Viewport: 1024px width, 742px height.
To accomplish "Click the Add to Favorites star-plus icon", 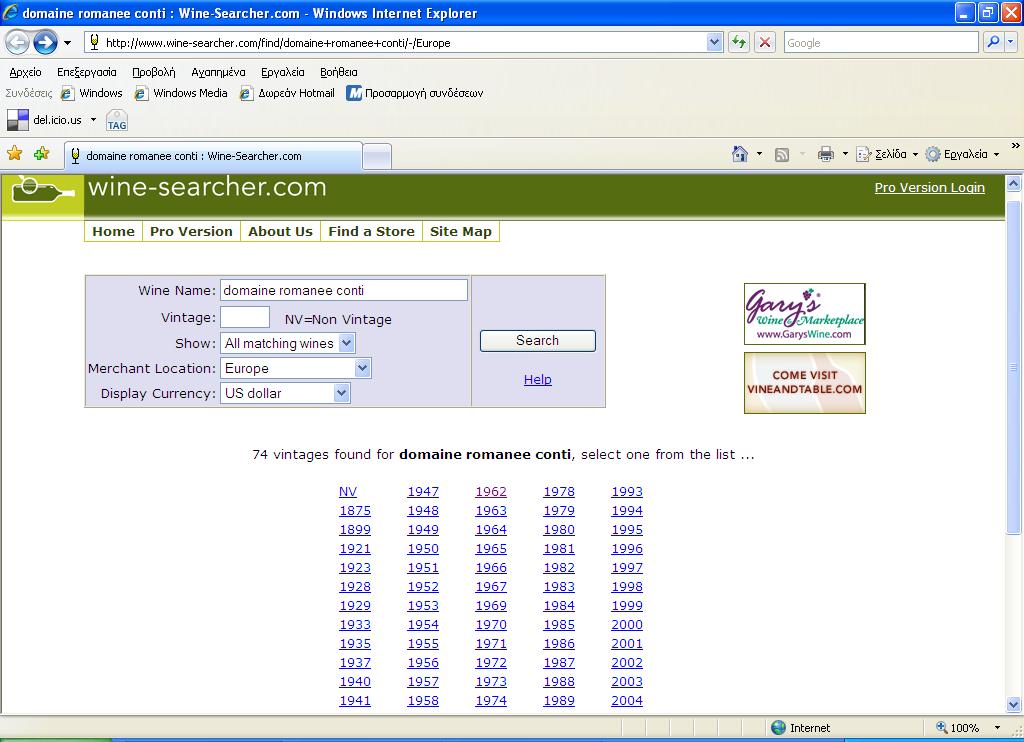I will pos(42,153).
